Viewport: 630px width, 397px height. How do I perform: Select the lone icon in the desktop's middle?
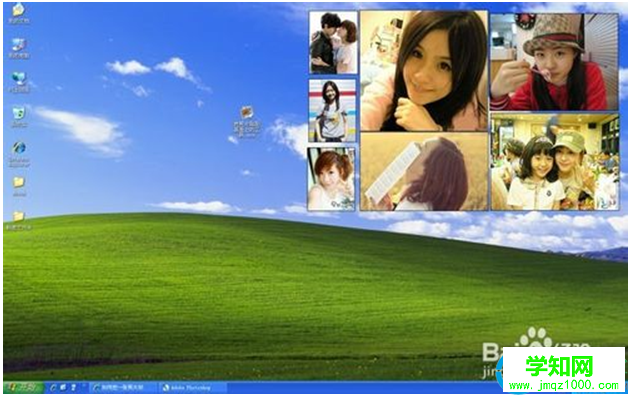[247, 122]
